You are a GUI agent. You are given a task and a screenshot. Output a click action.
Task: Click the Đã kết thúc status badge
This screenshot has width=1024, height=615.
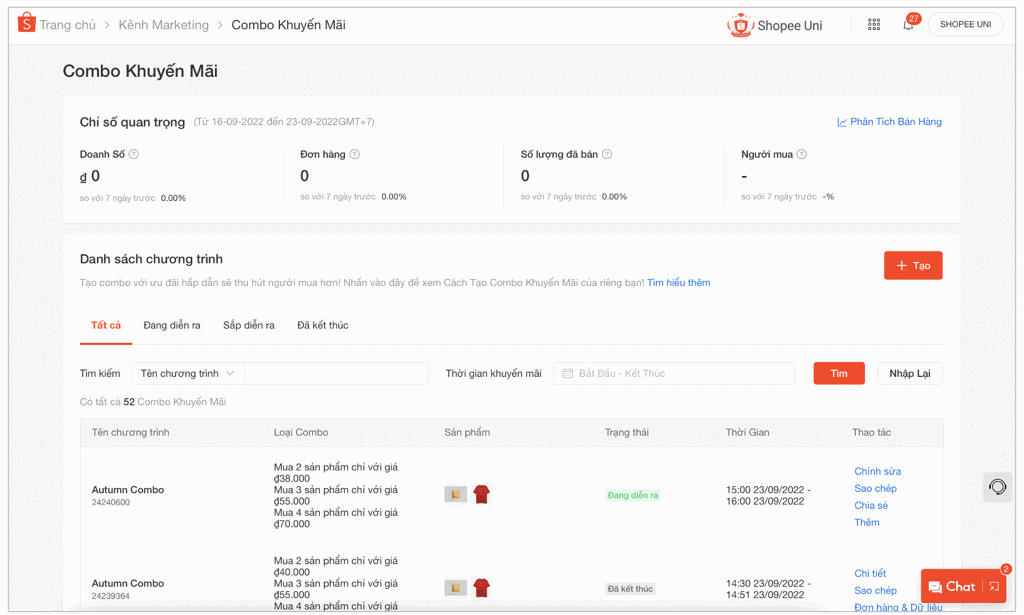coord(630,589)
